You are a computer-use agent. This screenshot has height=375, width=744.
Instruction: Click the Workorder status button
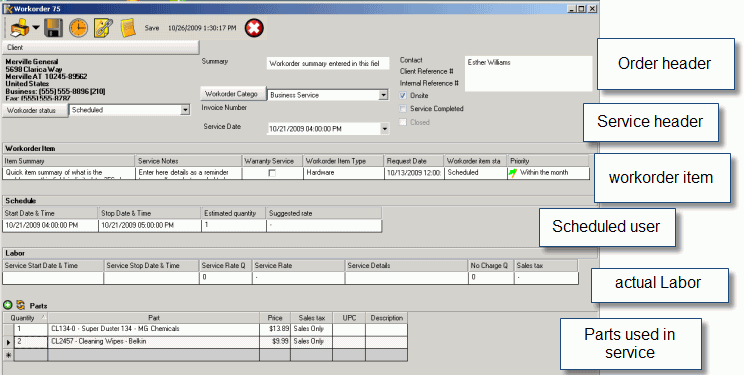pos(36,111)
